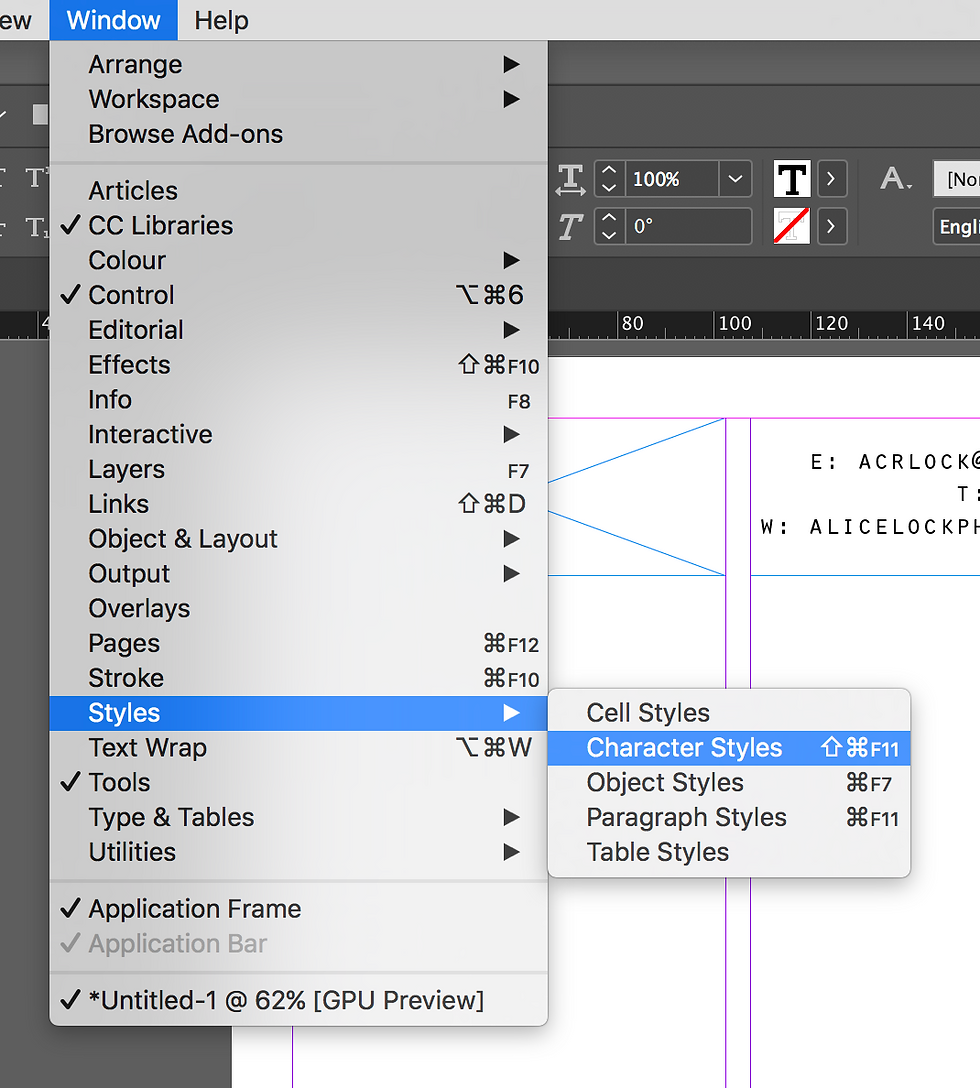Image resolution: width=980 pixels, height=1088 pixels.
Task: Select the highlighted Styles menu item
Action: tap(298, 713)
